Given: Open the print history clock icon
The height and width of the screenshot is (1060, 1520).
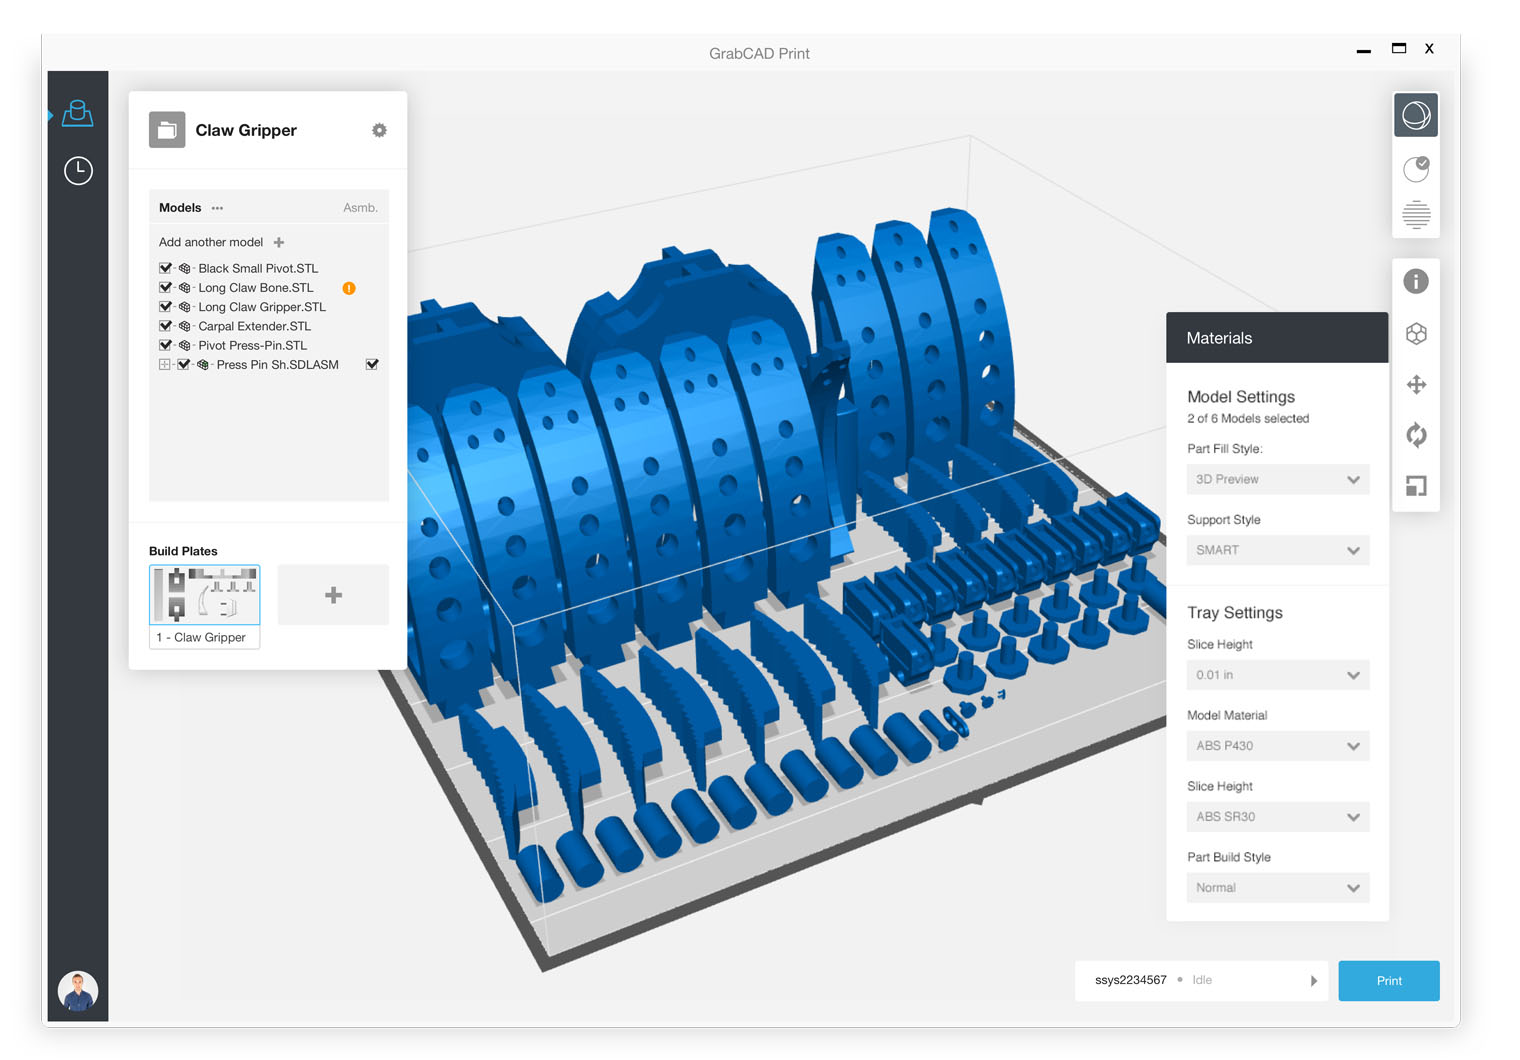Looking at the screenshot, I should coord(78,171).
